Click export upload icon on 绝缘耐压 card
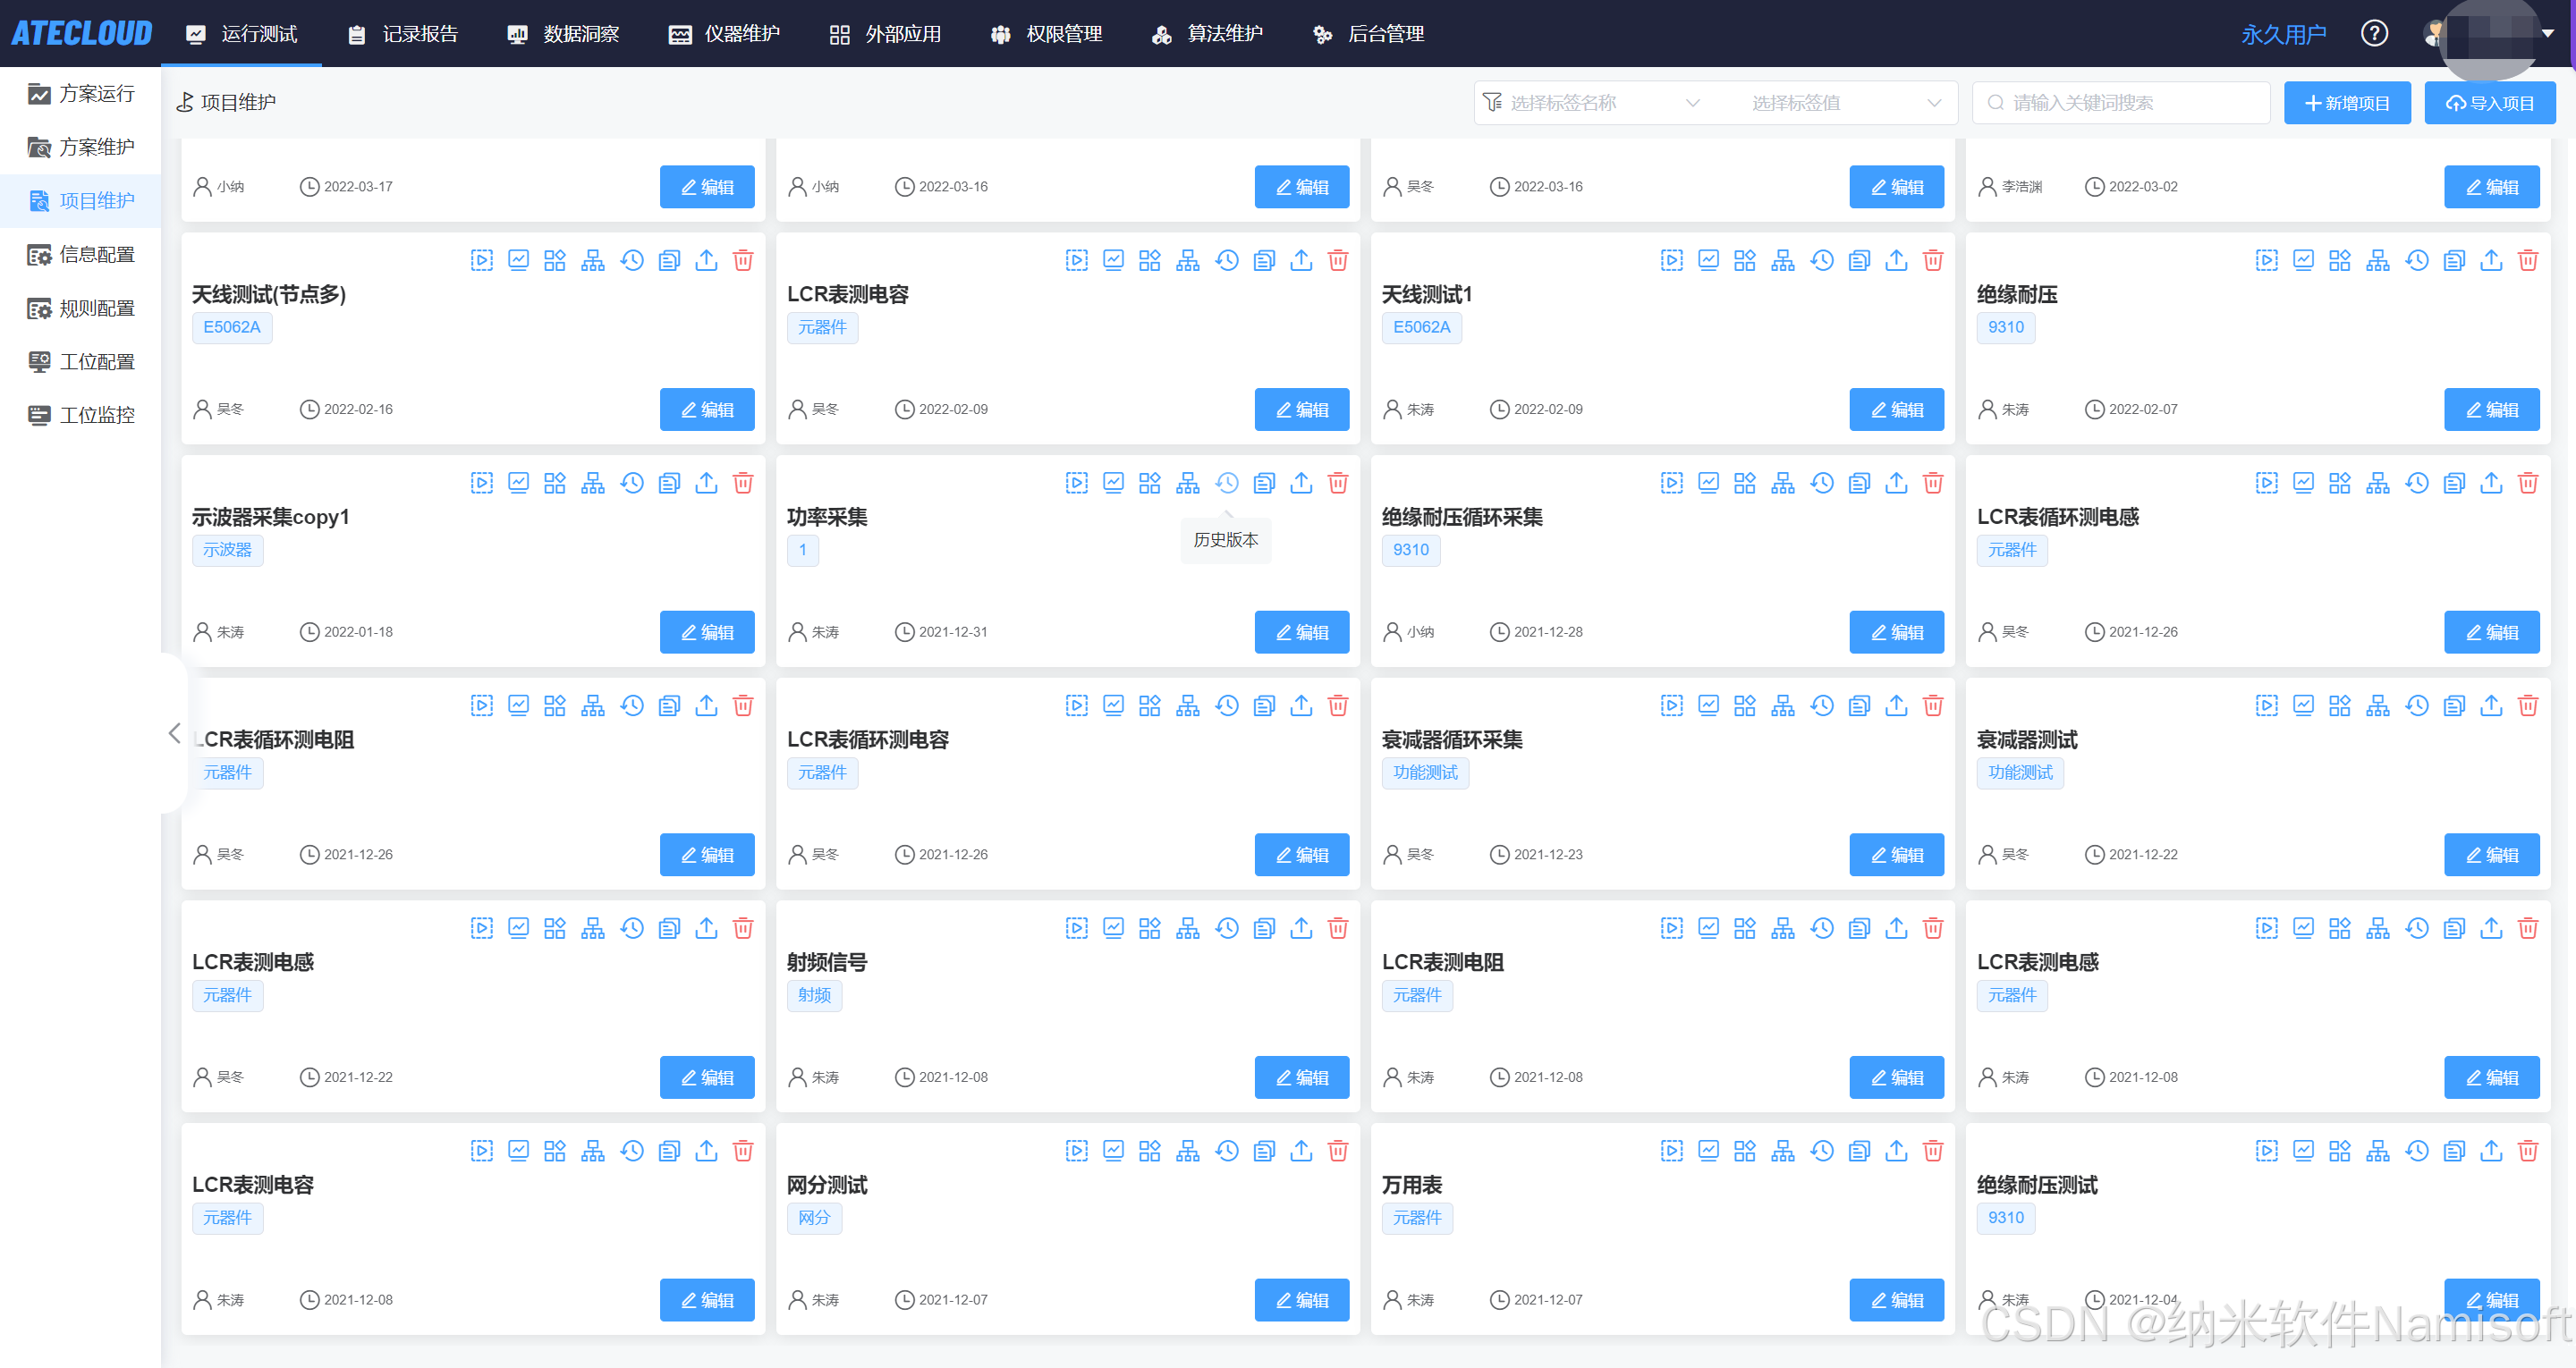The width and height of the screenshot is (2576, 1368). (x=2491, y=261)
